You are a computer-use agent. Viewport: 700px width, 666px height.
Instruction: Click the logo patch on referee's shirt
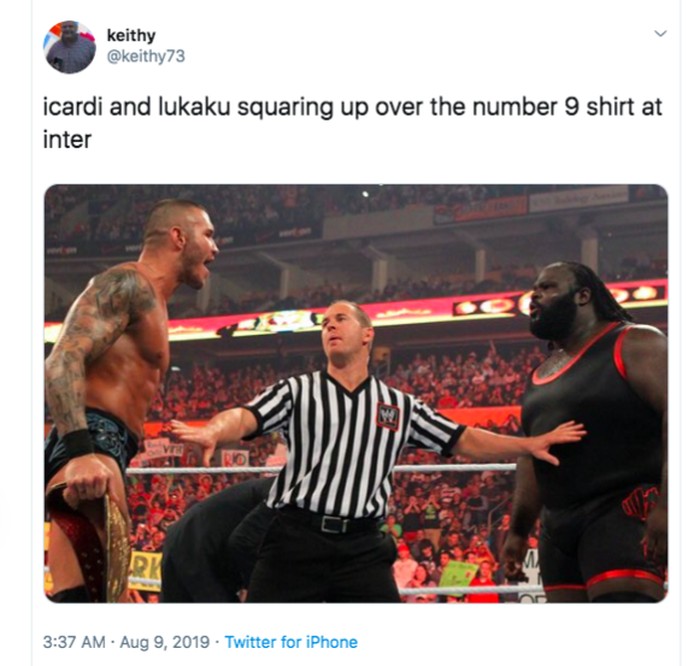pos(388,416)
